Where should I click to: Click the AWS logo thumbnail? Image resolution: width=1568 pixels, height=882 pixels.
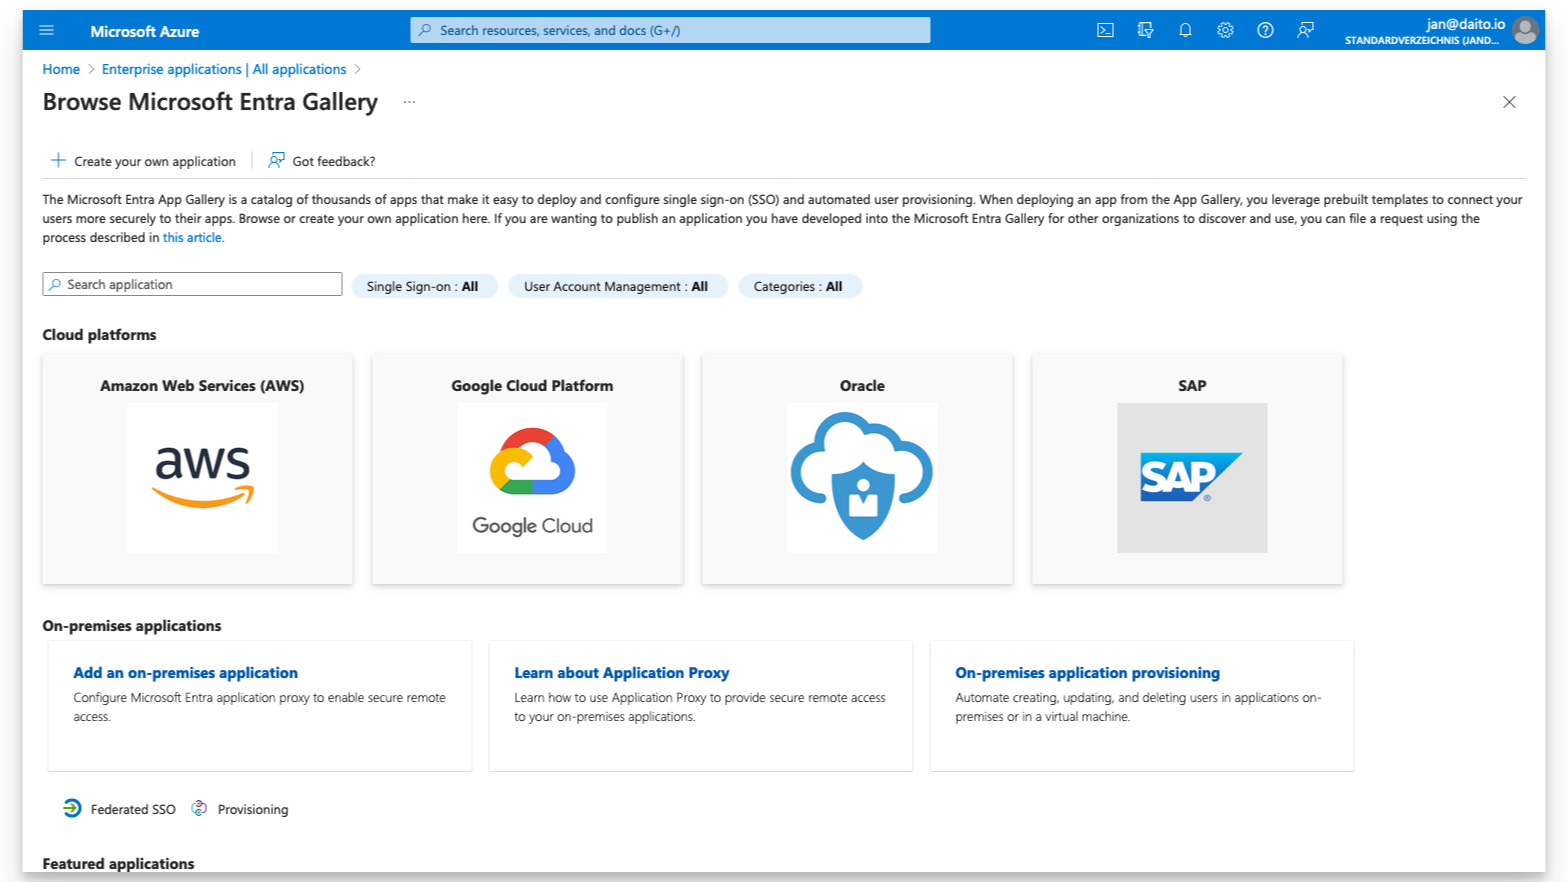202,478
